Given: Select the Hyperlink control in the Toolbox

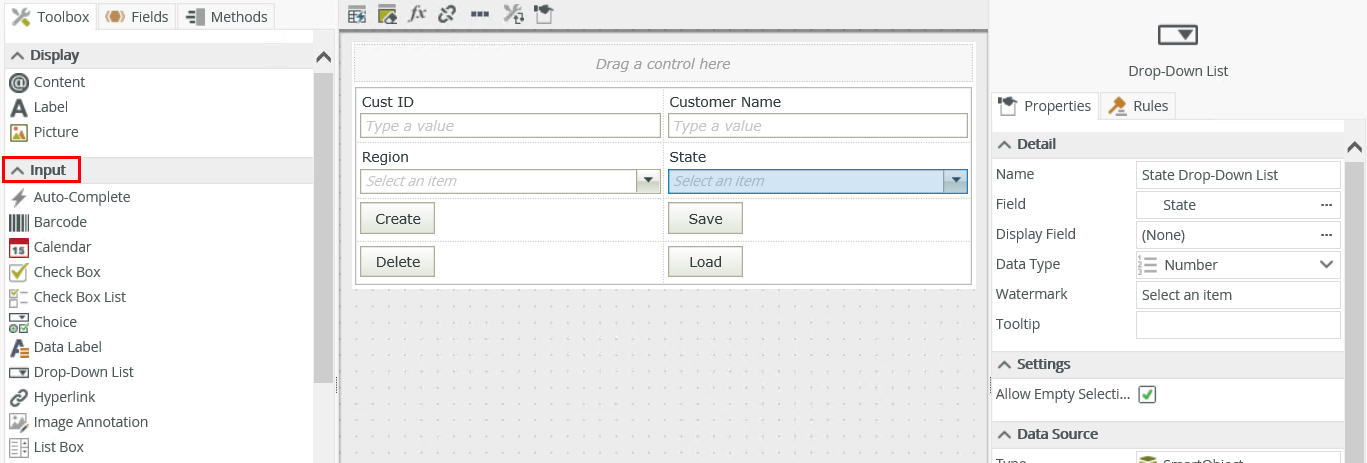Looking at the screenshot, I should point(64,397).
